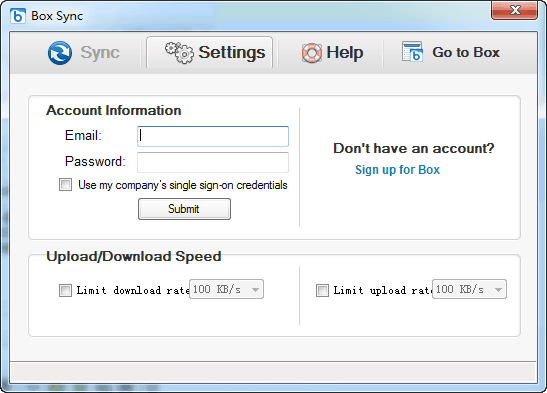Click into the Password field

click(x=213, y=162)
